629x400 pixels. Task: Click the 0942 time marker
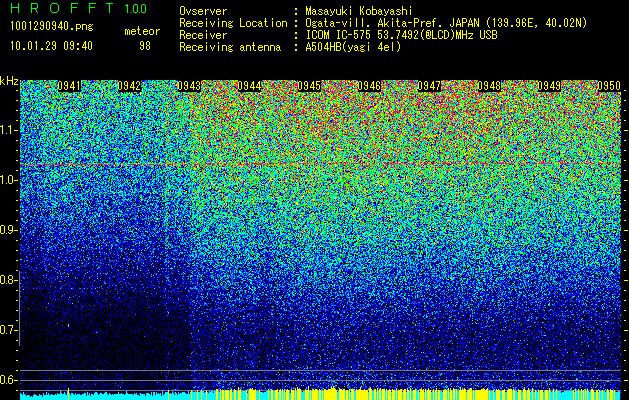[x=129, y=86]
